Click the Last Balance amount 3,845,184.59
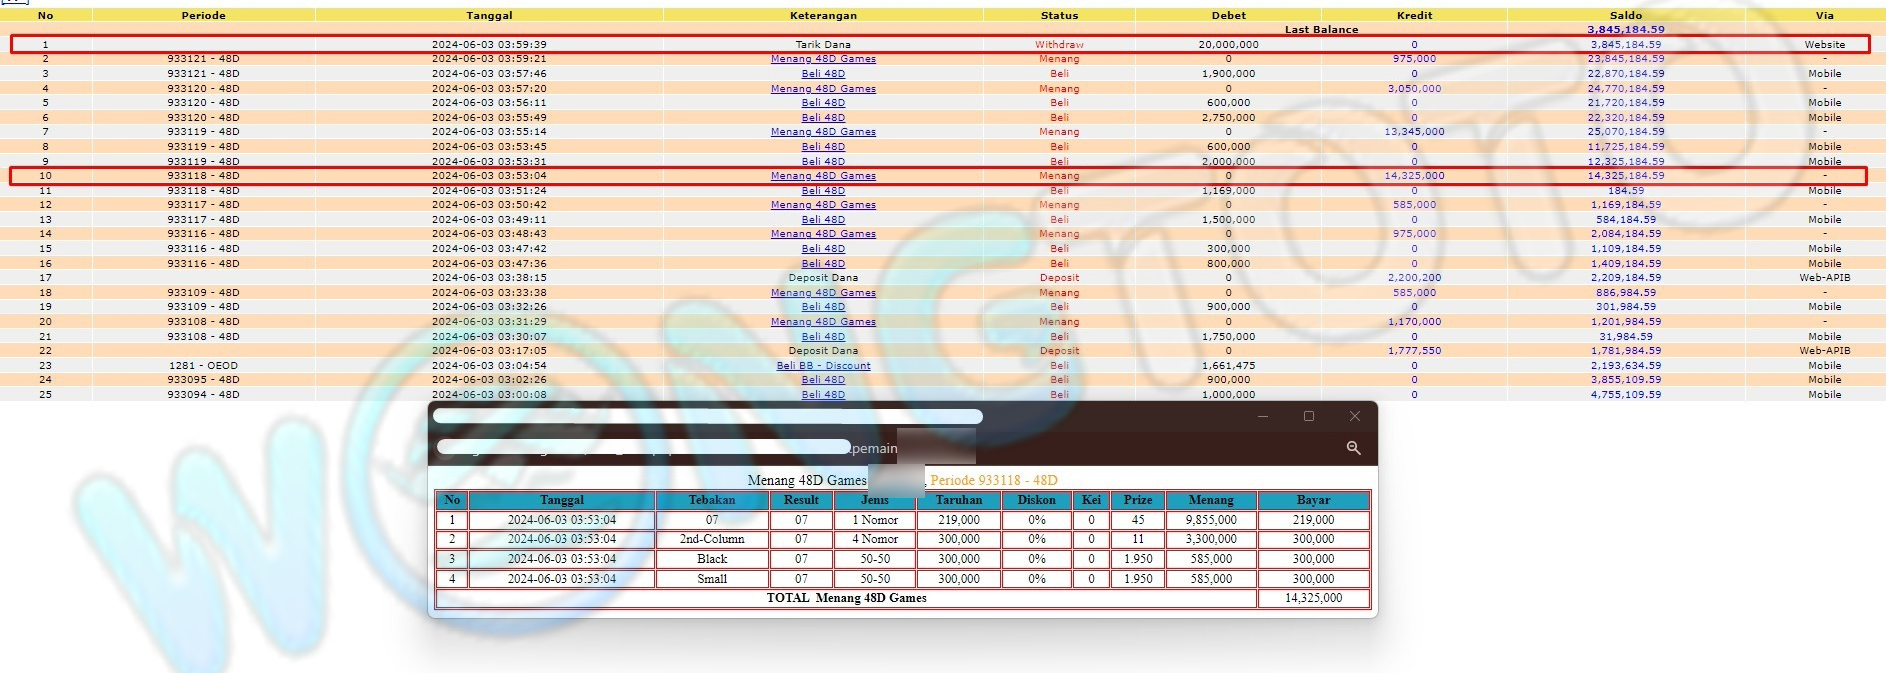Viewport: 1886px width, 673px height. point(1625,30)
